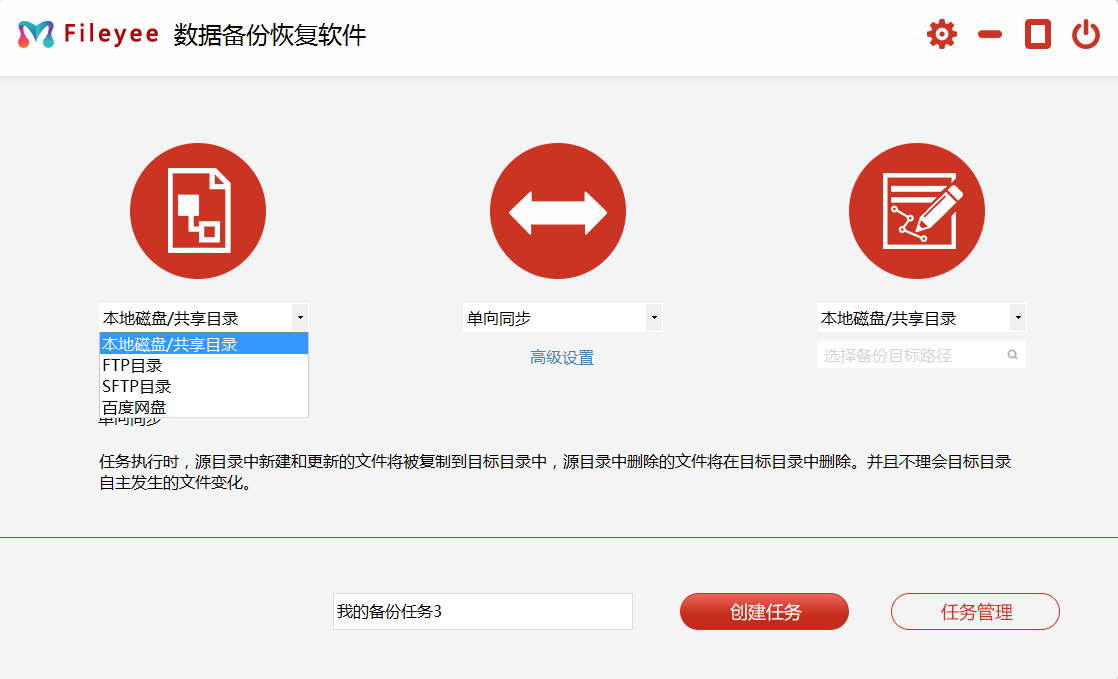The width and height of the screenshot is (1118, 679).
Task: Click the Fileyee logo icon
Action: pos(36,35)
